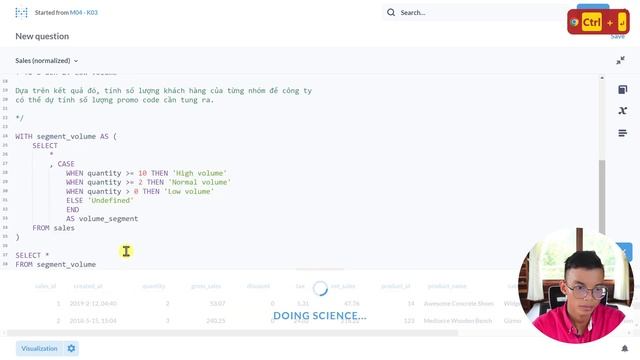Click the 'Normal volume' string in the query
This screenshot has height=360, width=640.
point(200,182)
